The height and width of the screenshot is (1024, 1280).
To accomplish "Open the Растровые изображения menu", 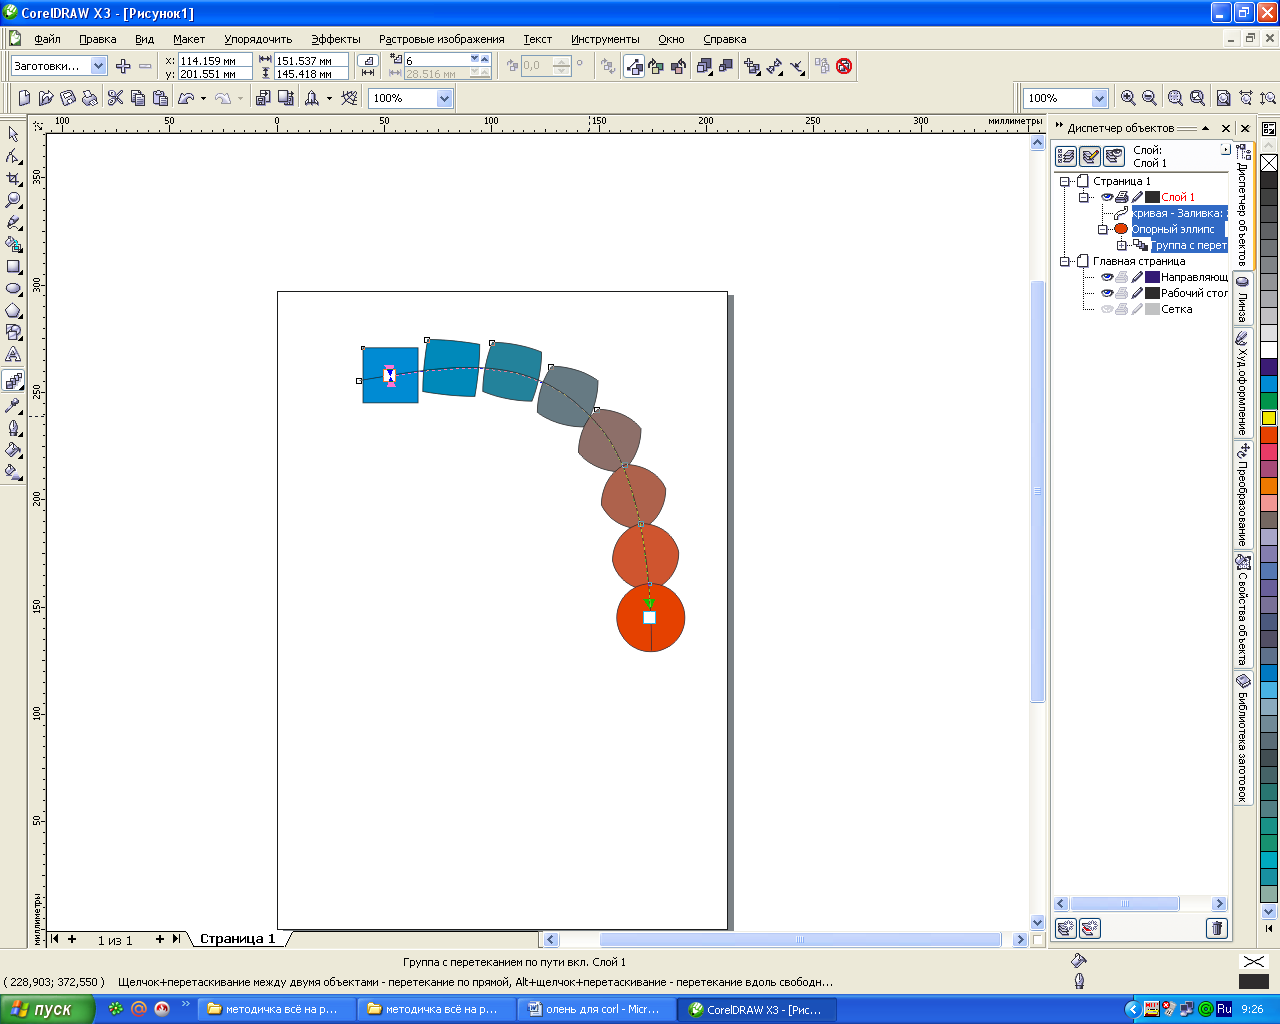I will pos(441,39).
